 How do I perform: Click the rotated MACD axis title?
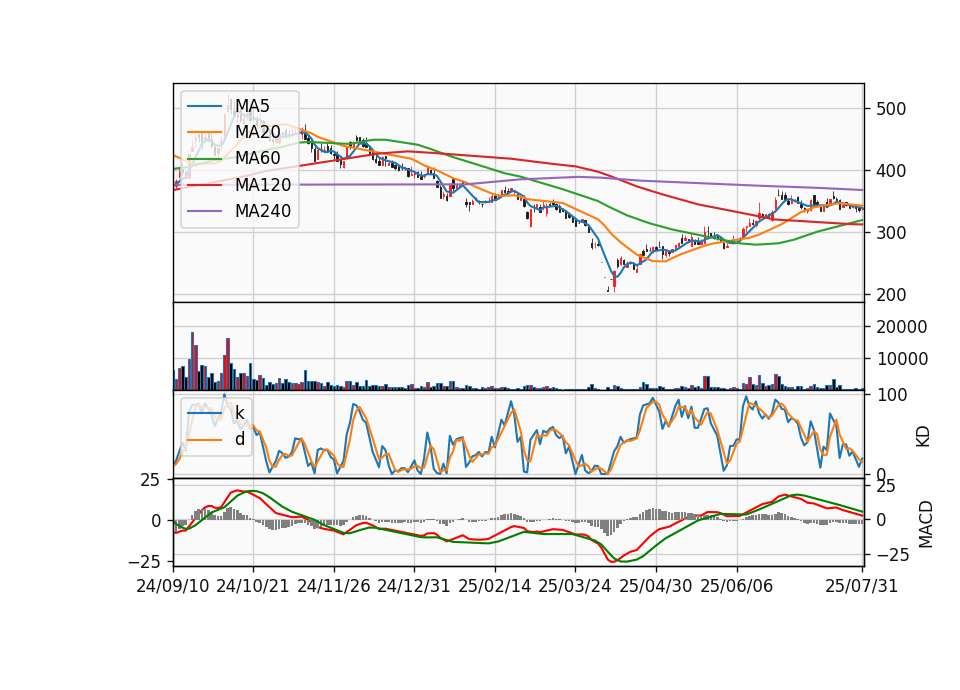coord(925,524)
